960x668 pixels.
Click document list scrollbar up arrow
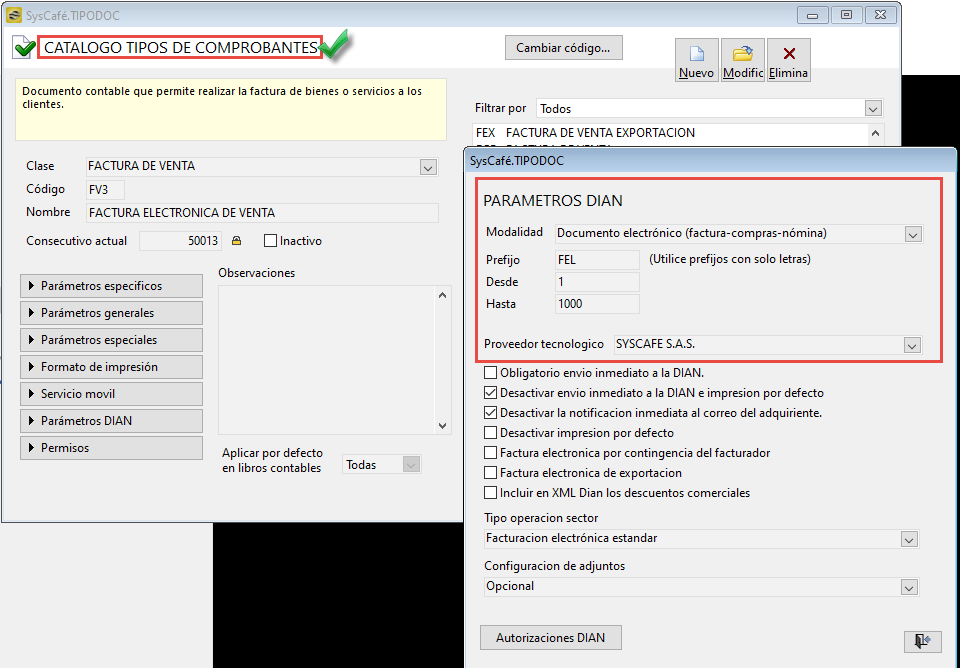coord(875,133)
